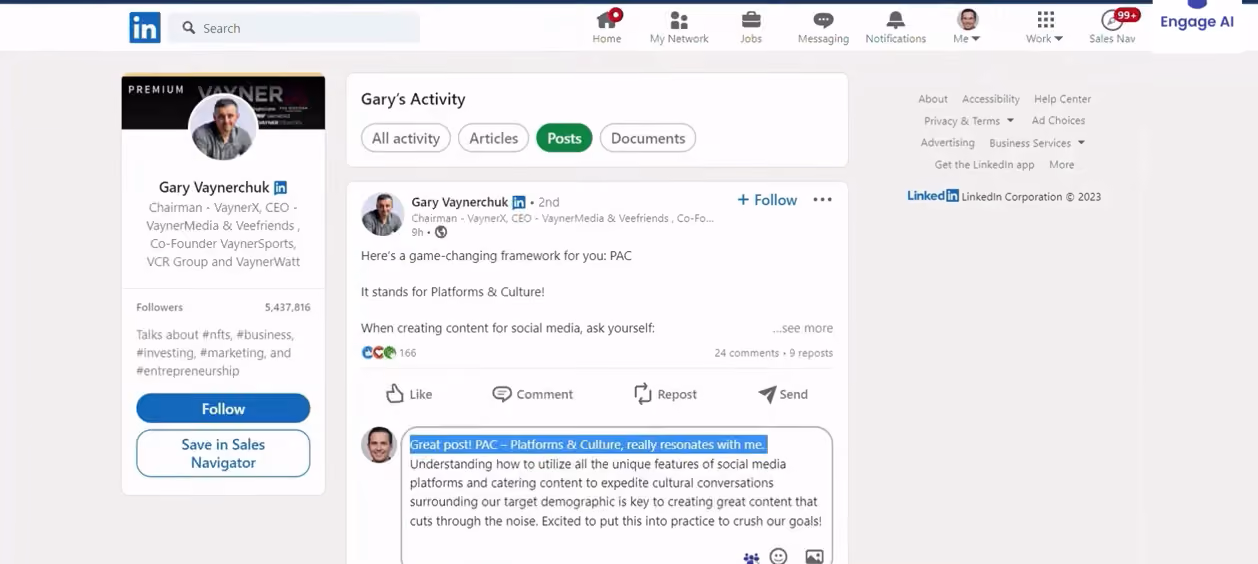Click the LinkedIn footer logo
The image size is (1258, 564).
click(x=933, y=196)
